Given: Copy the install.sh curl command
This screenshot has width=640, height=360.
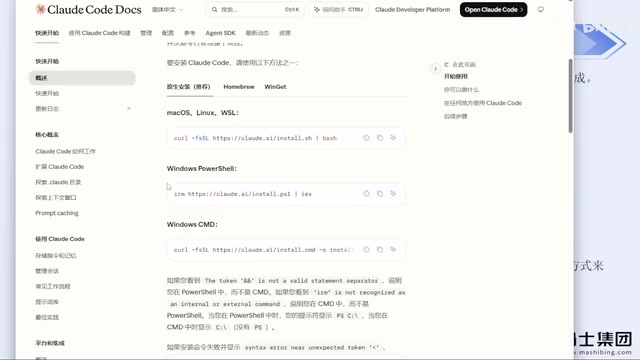Looking at the screenshot, I should pyautogui.click(x=380, y=138).
